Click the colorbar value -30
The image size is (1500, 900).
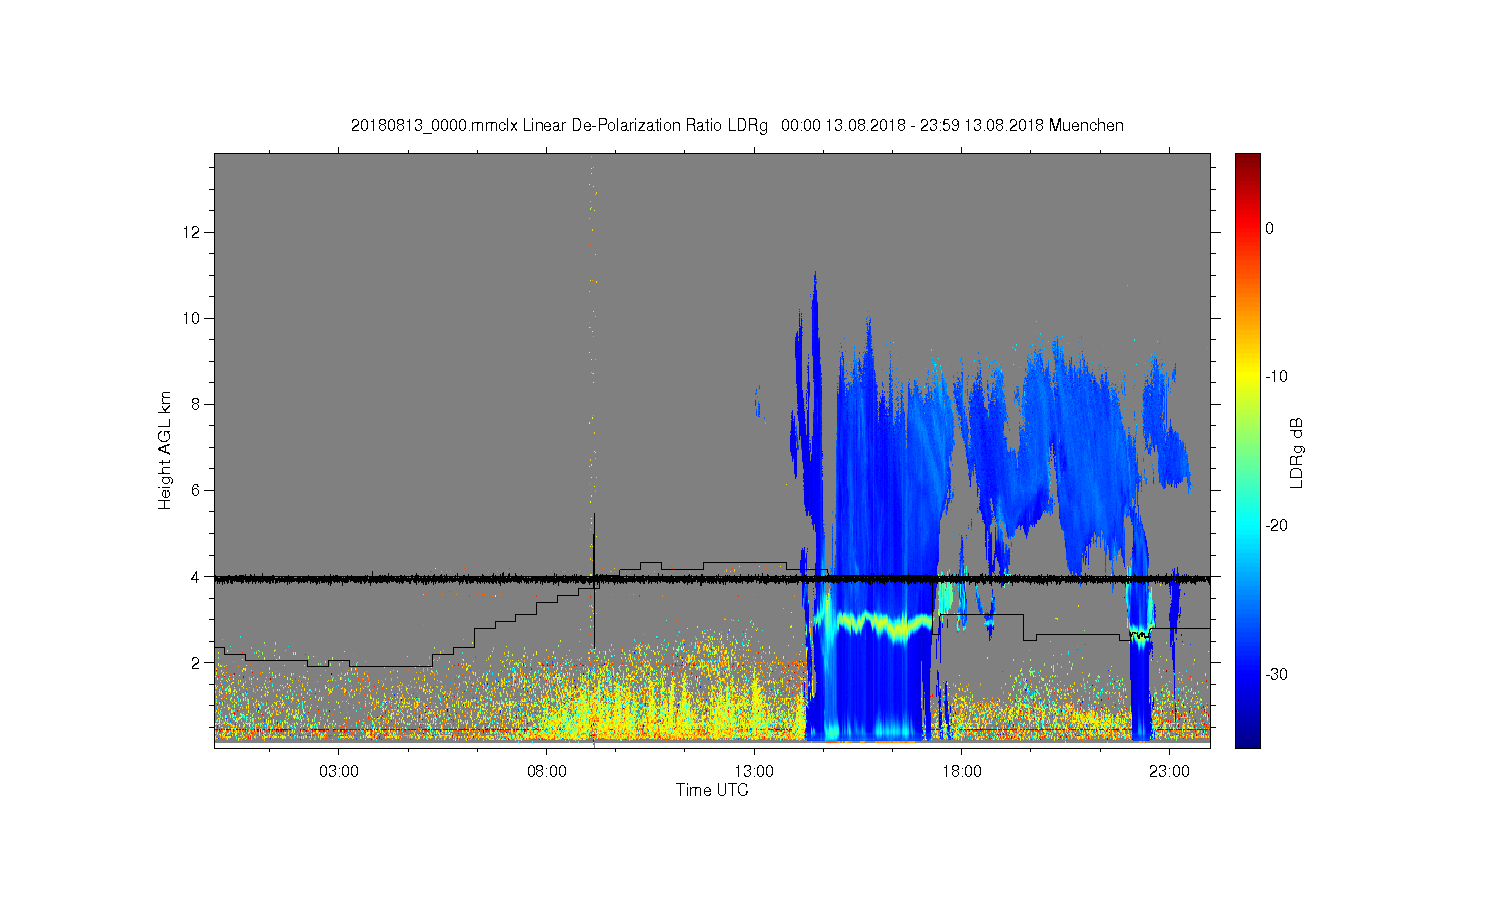click(1275, 674)
